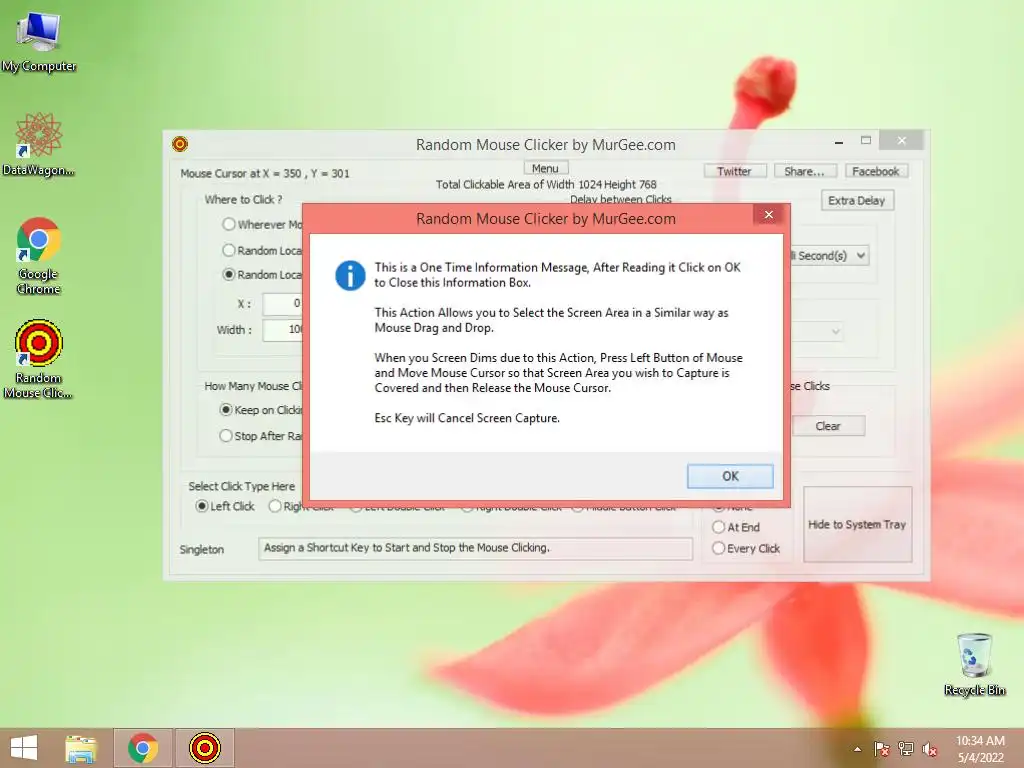
Task: Click the Share... button
Action: [805, 171]
